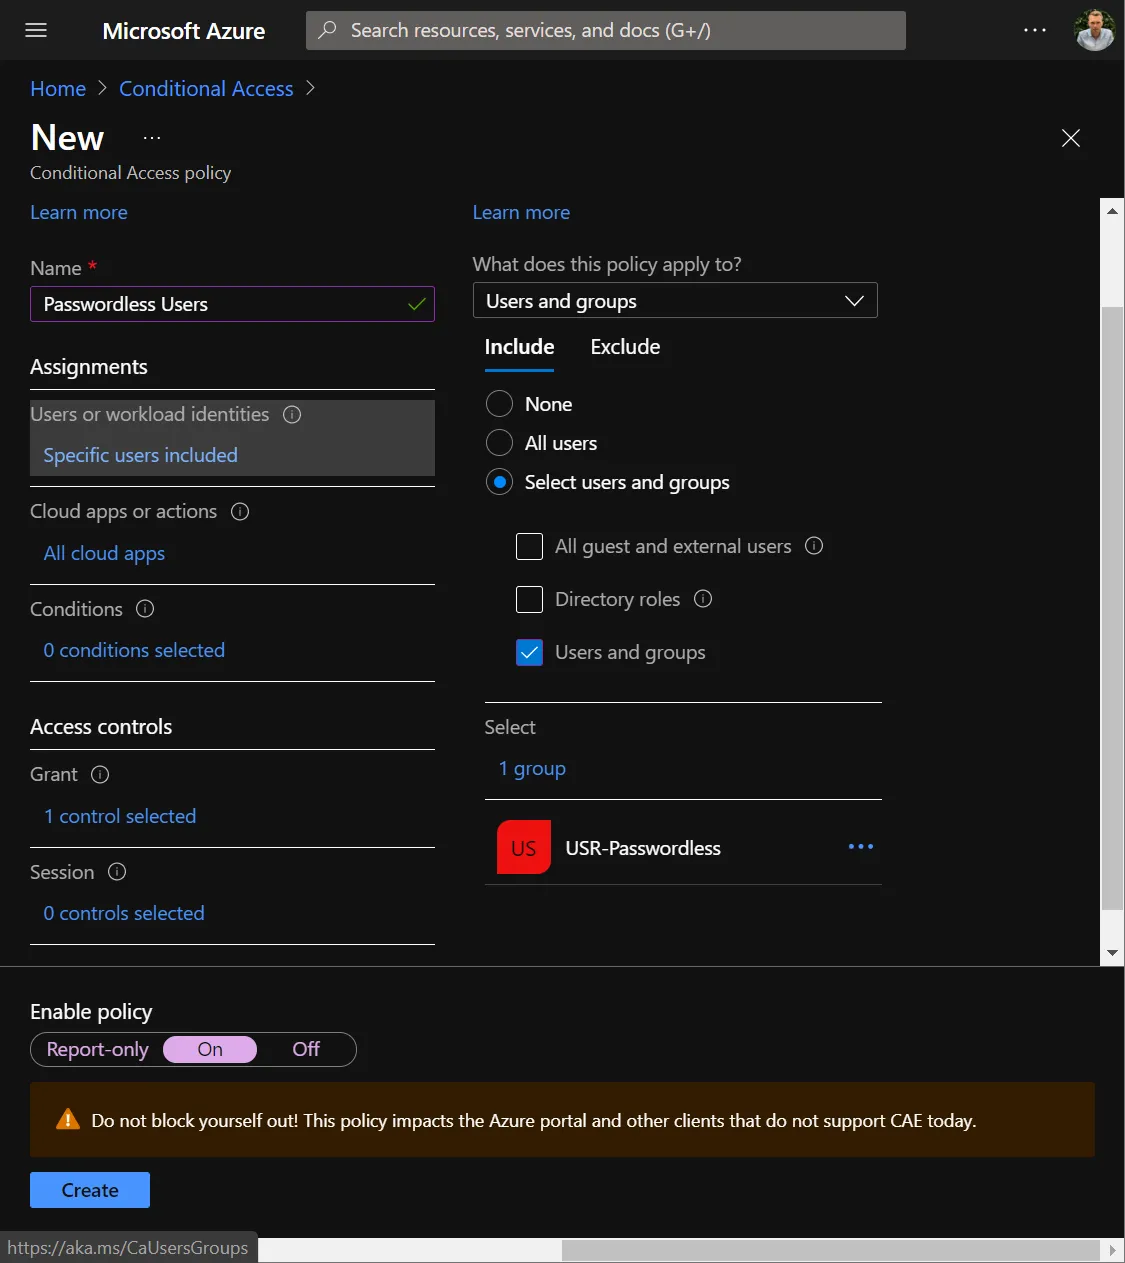Click the warning triangle icon
Viewport: 1125px width, 1263px height.
click(68, 1119)
